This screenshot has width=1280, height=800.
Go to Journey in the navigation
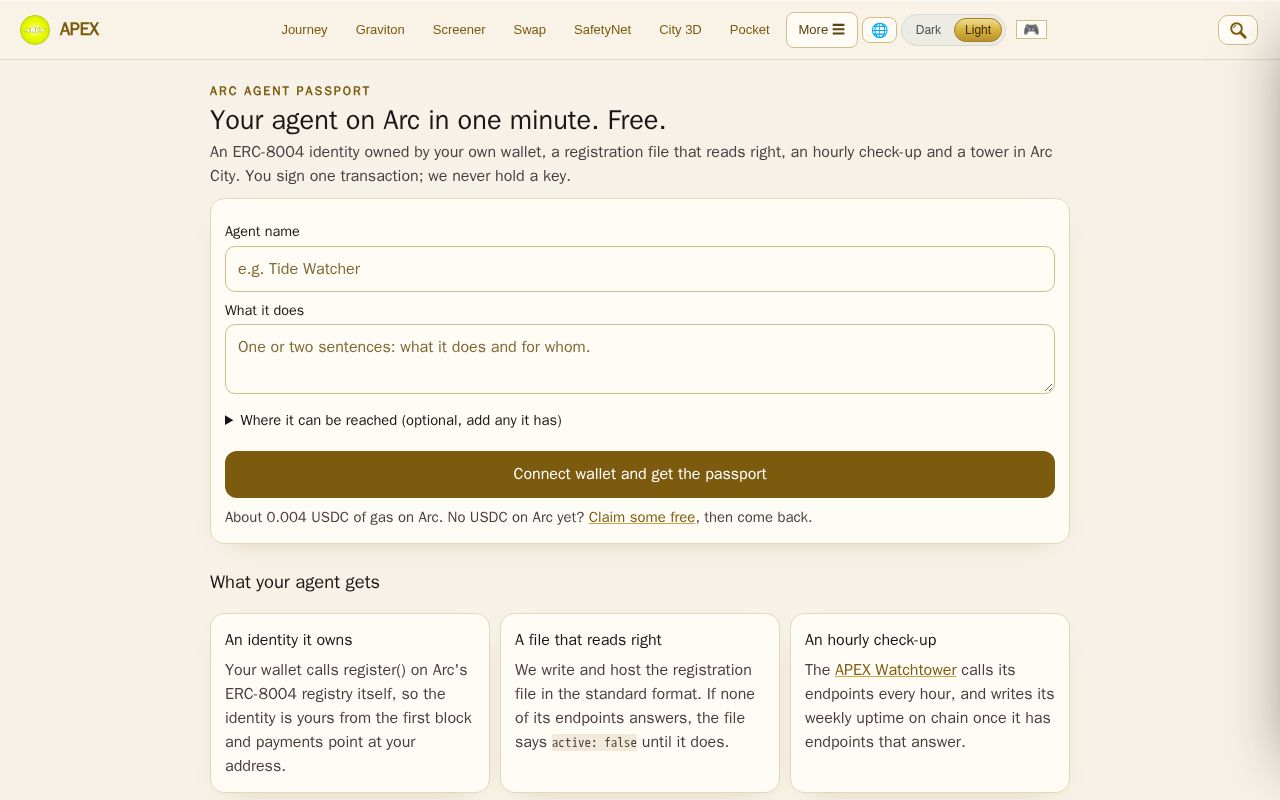(304, 30)
